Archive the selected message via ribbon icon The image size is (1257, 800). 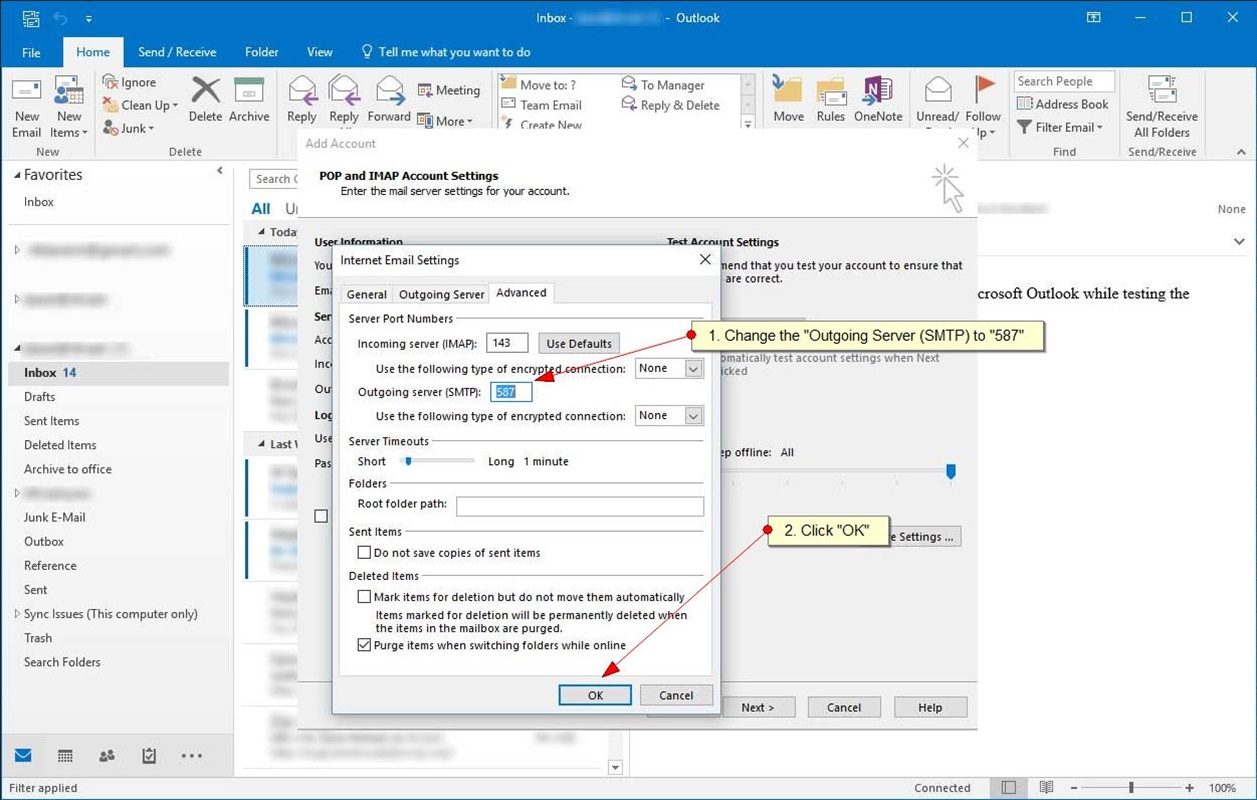(249, 100)
